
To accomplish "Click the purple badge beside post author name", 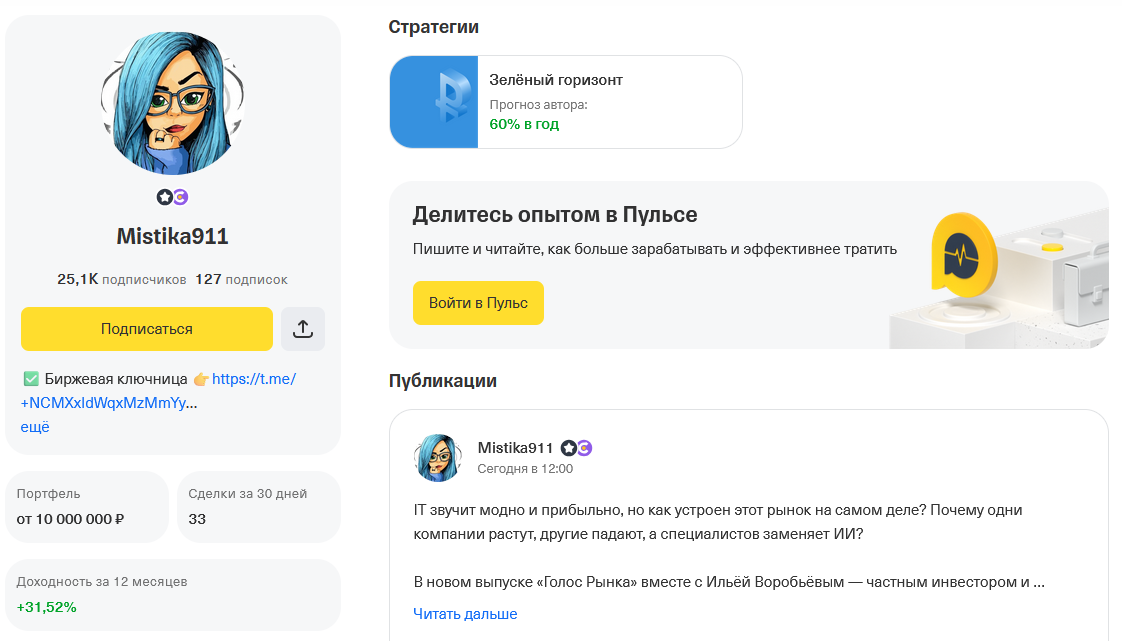I will 585,448.
